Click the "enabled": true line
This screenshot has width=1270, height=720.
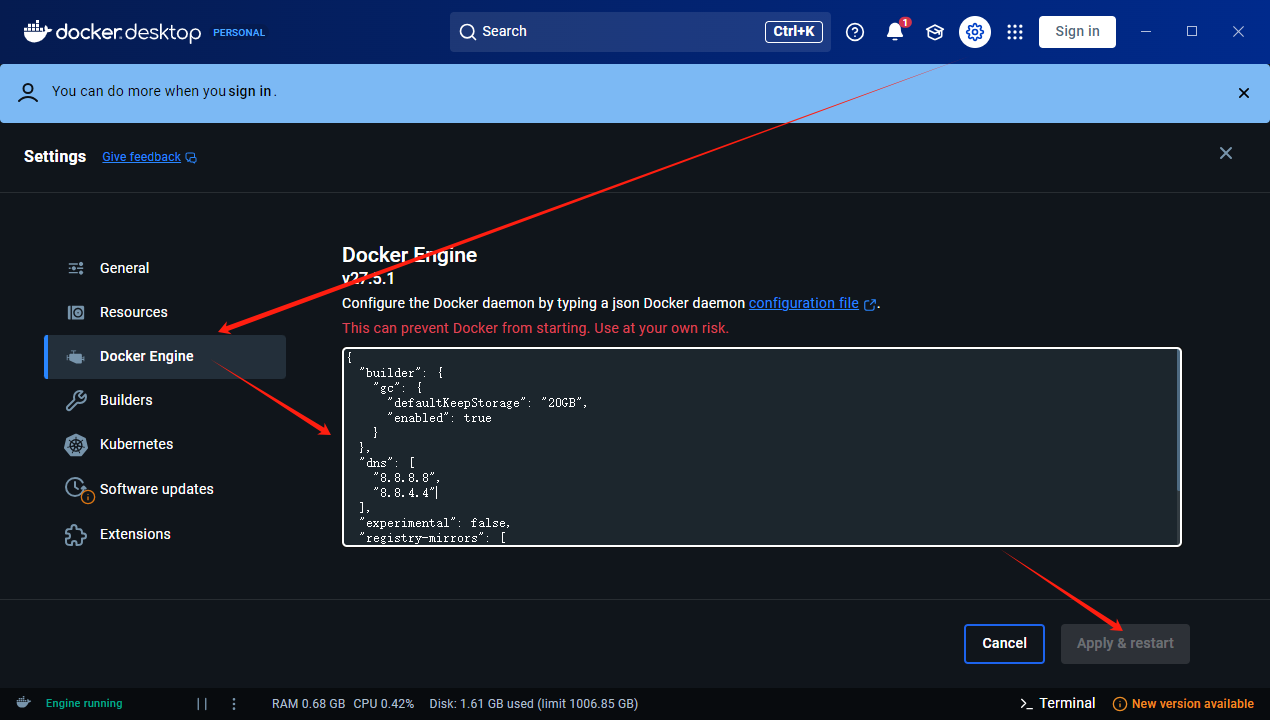pos(439,418)
